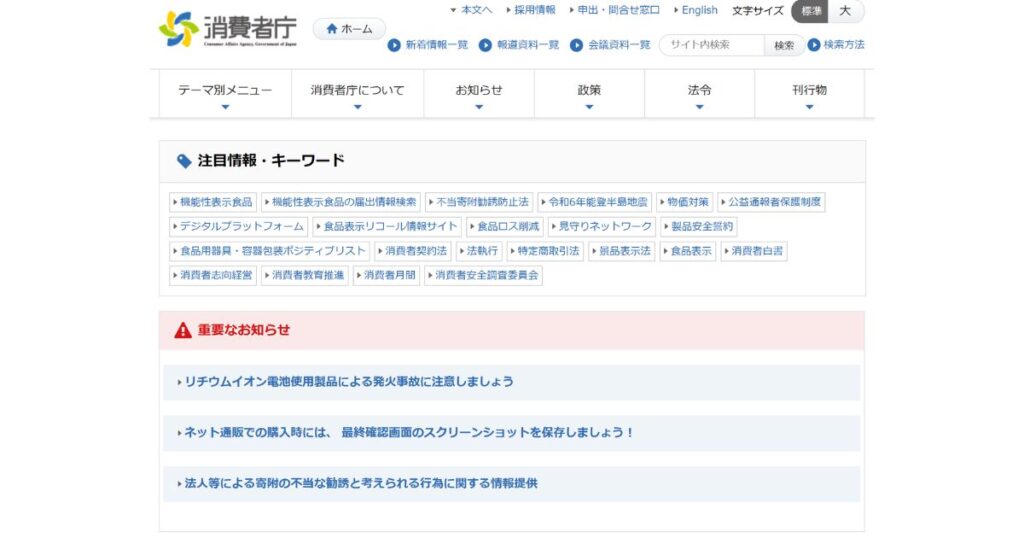Expand お知らせ dropdown menu

(x=479, y=95)
